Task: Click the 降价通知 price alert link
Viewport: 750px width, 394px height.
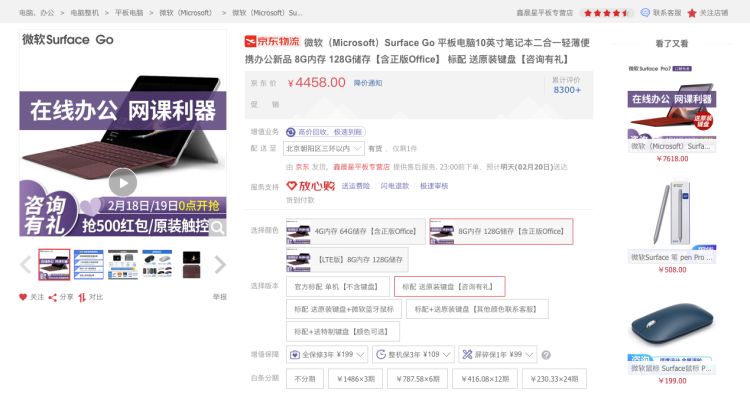Action: 368,83
